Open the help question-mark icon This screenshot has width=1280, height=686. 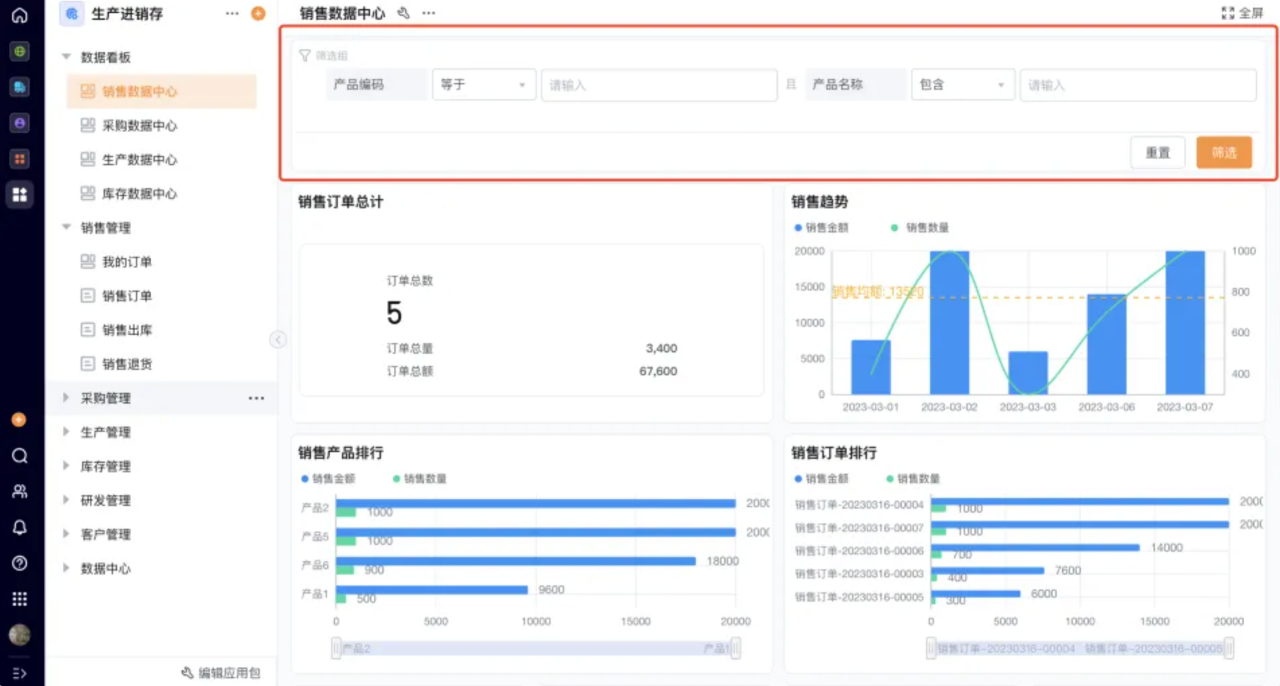pos(19,563)
